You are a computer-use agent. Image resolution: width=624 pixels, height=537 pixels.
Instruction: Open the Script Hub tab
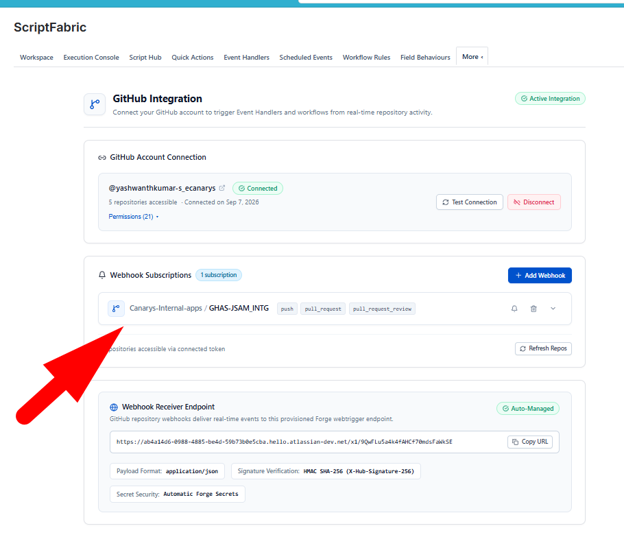coord(145,57)
